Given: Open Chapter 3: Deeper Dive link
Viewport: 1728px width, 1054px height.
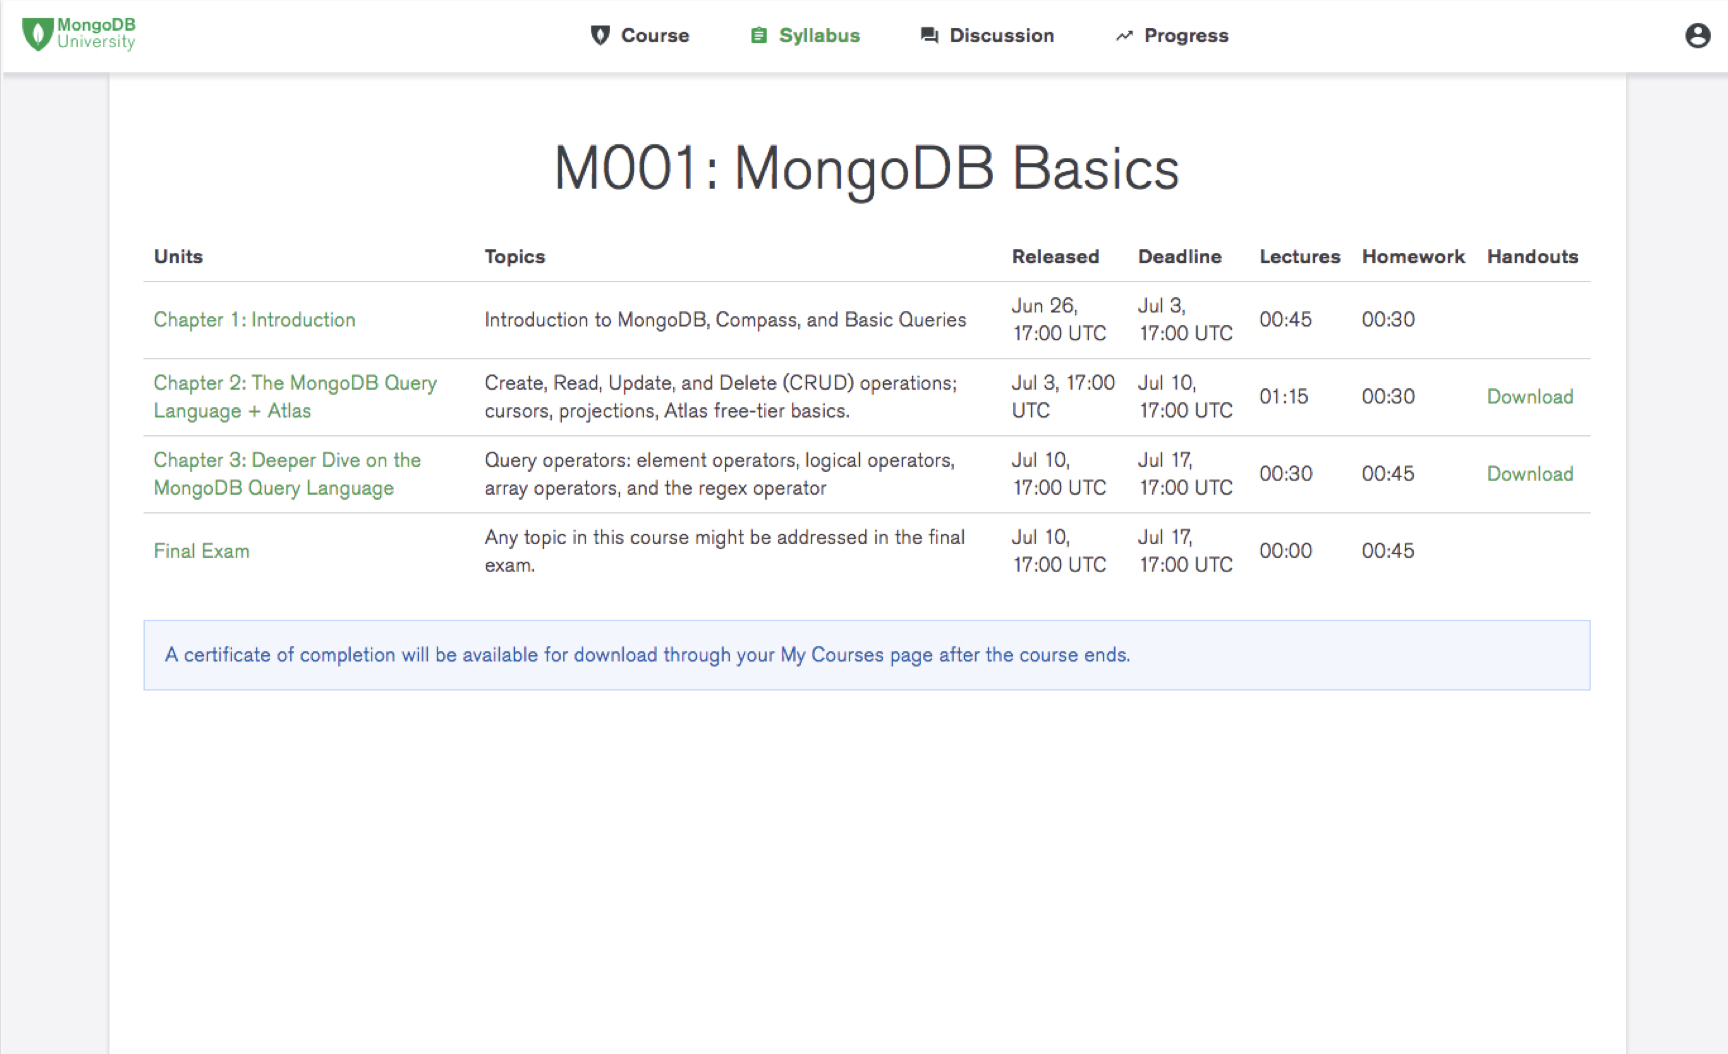Looking at the screenshot, I should (287, 474).
